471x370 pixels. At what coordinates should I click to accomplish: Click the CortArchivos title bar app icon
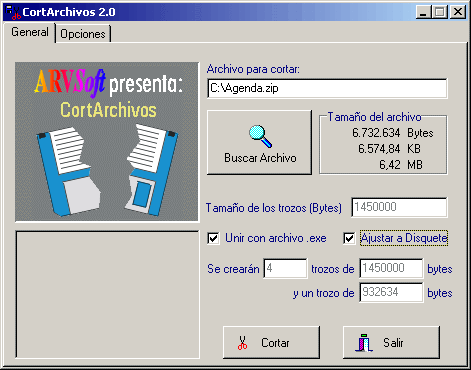pyautogui.click(x=13, y=12)
